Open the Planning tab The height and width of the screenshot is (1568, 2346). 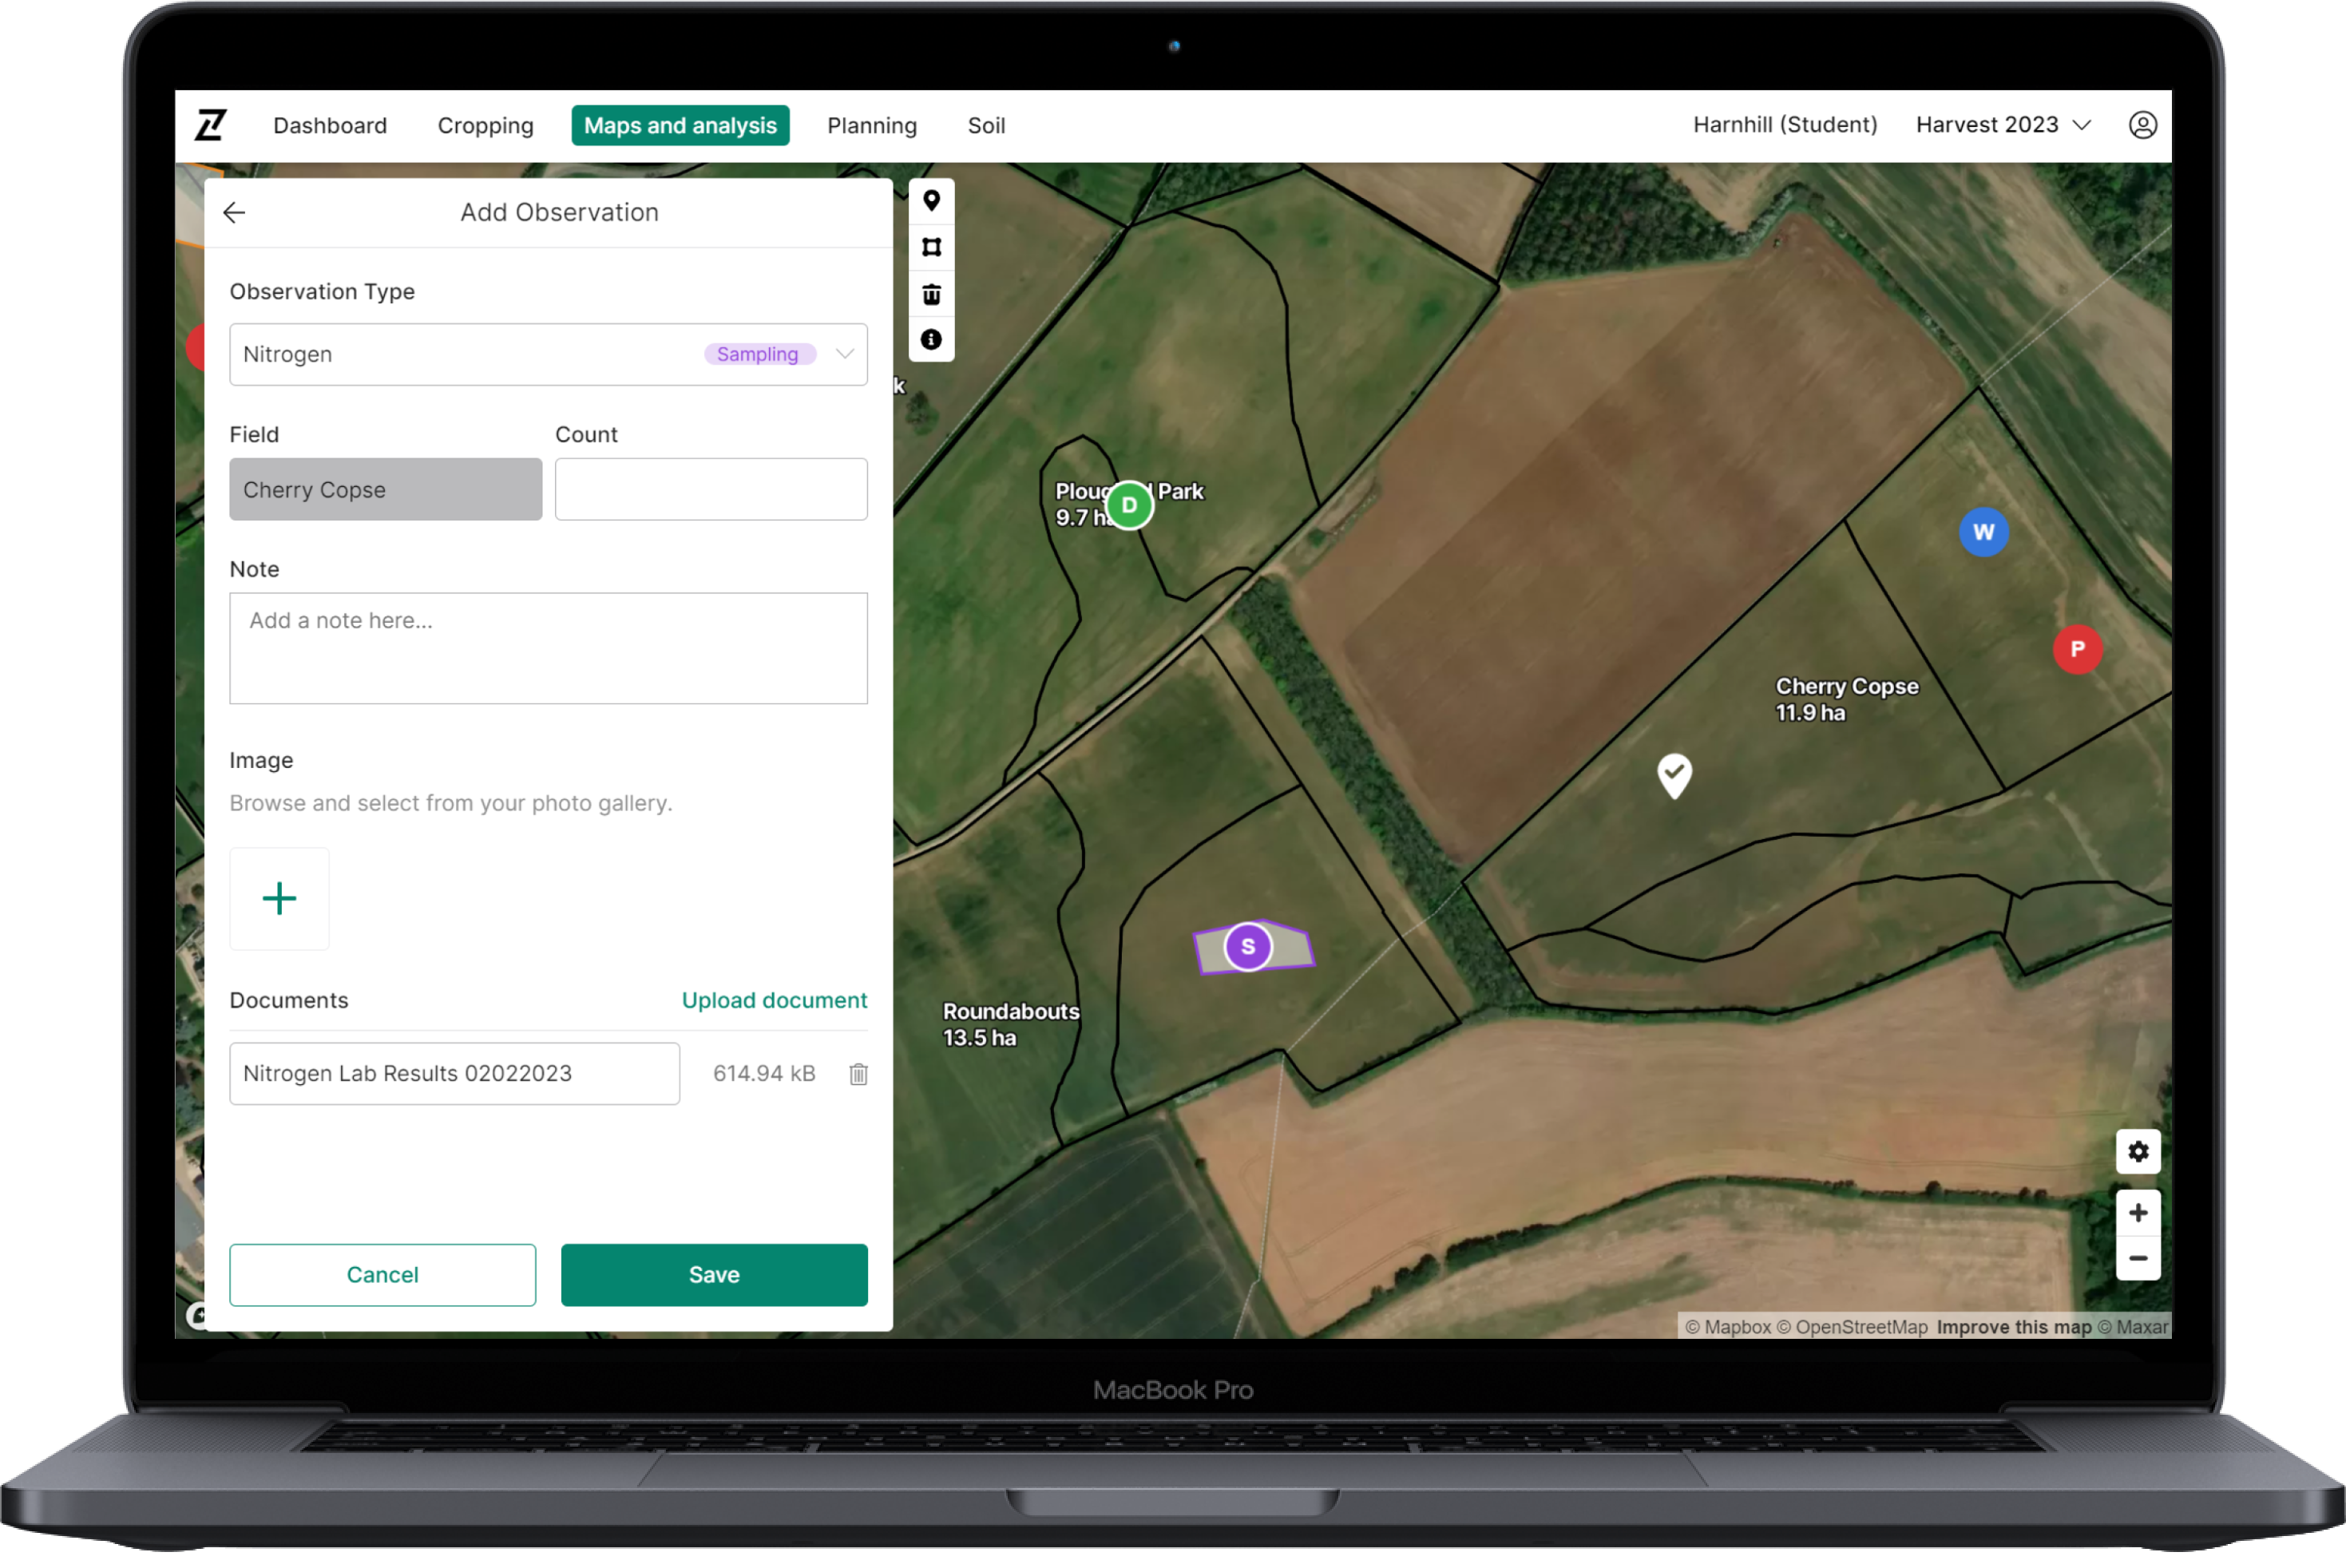click(871, 126)
